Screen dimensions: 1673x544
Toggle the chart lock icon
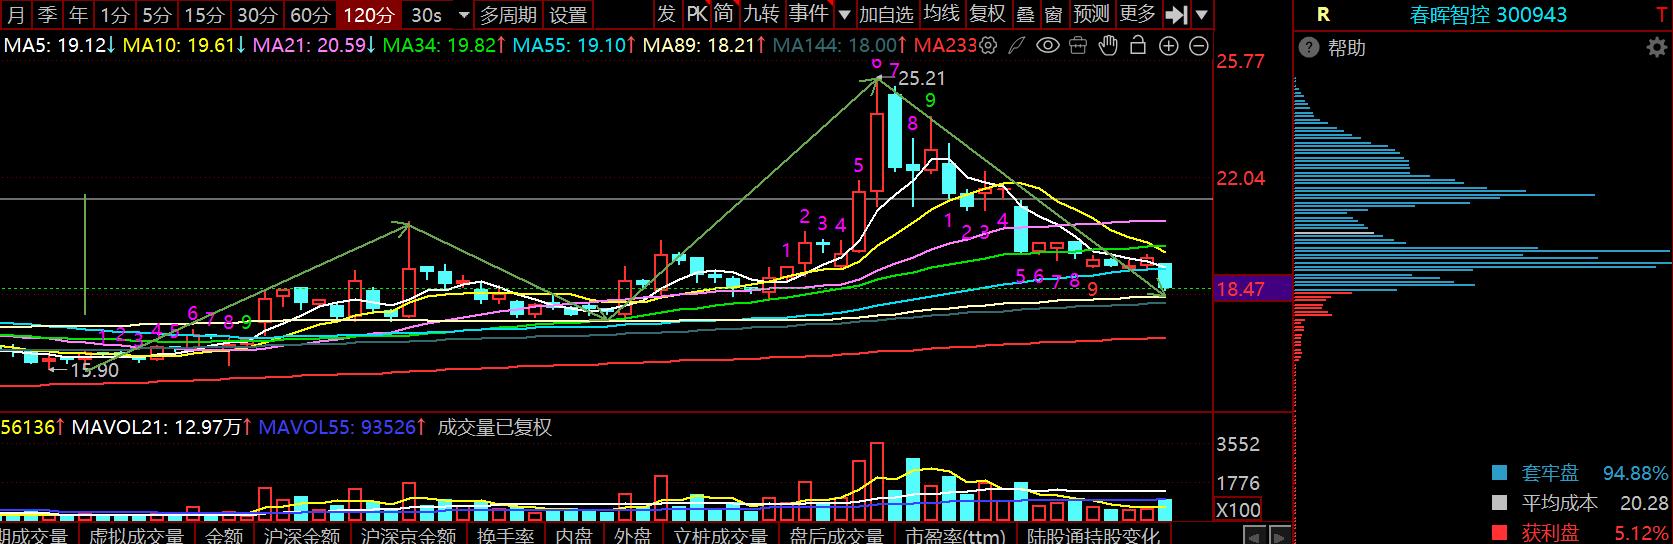[1139, 46]
